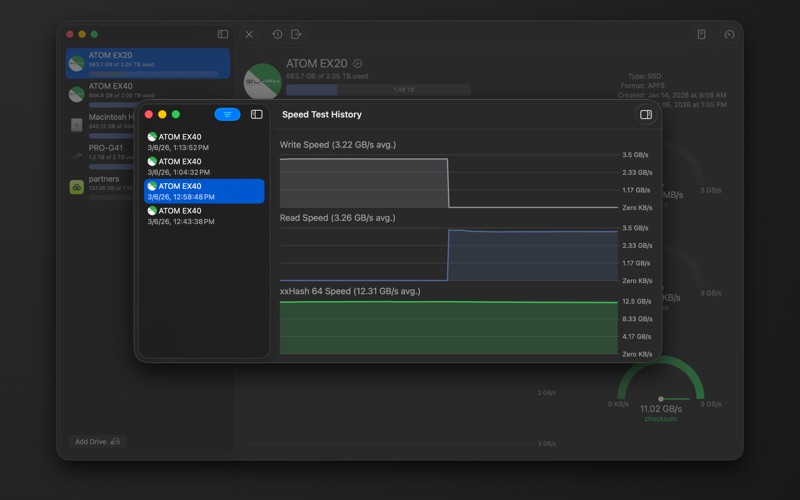Toggle the inspector panel in Speed Test History
Image resolution: width=800 pixels, height=500 pixels.
[646, 114]
